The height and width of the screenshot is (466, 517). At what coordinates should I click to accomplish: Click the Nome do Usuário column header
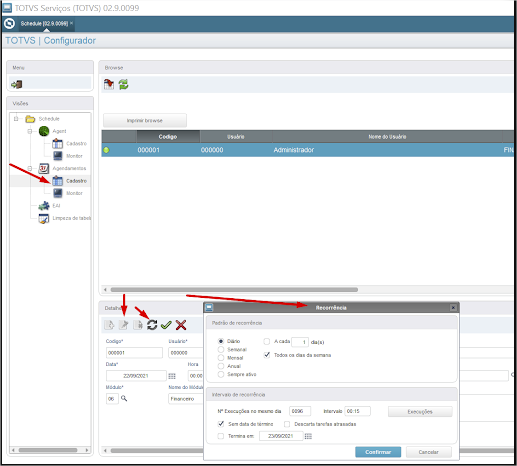pos(387,137)
